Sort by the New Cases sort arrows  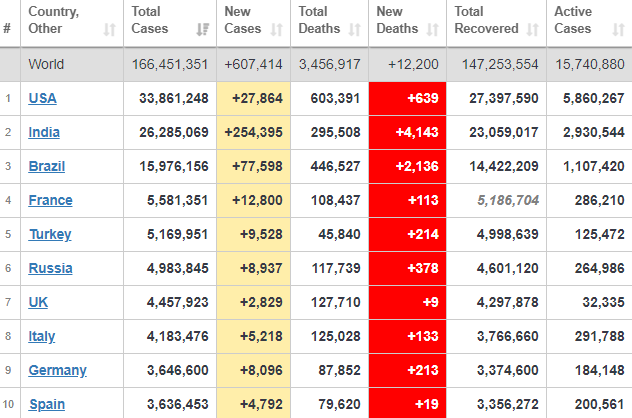[276, 29]
